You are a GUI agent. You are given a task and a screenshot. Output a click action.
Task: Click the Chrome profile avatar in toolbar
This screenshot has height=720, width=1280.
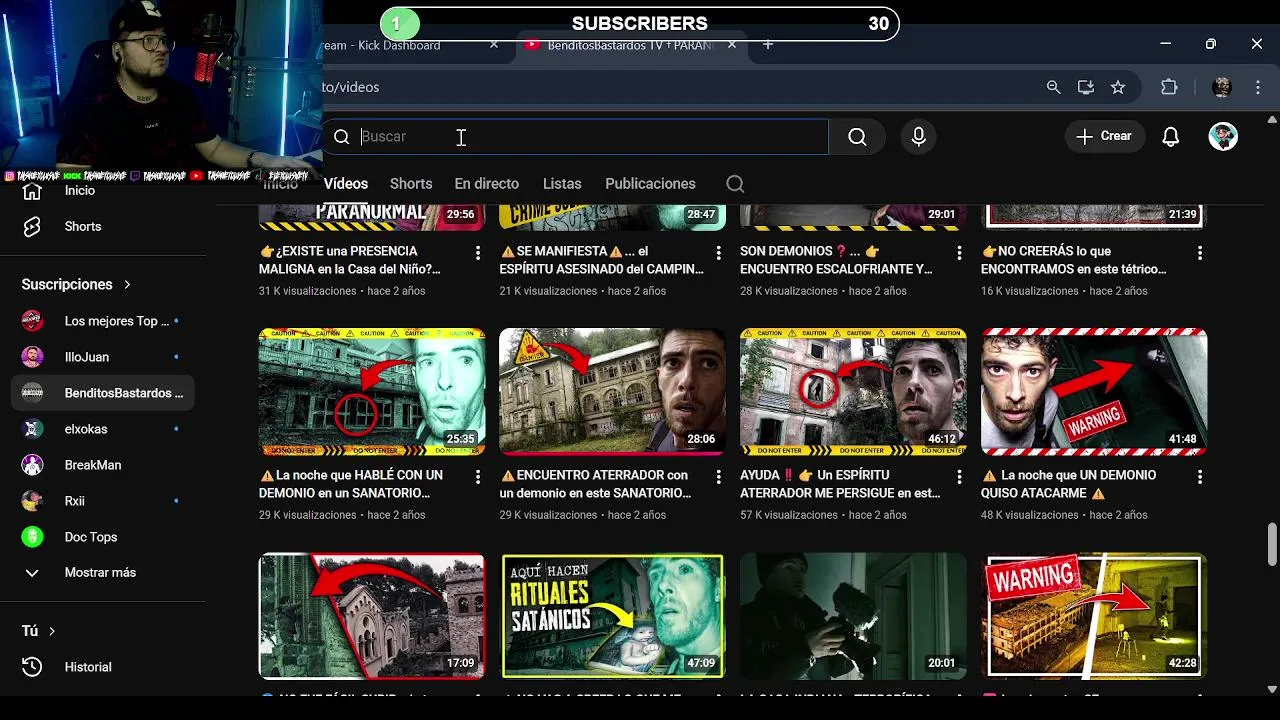pyautogui.click(x=1222, y=88)
